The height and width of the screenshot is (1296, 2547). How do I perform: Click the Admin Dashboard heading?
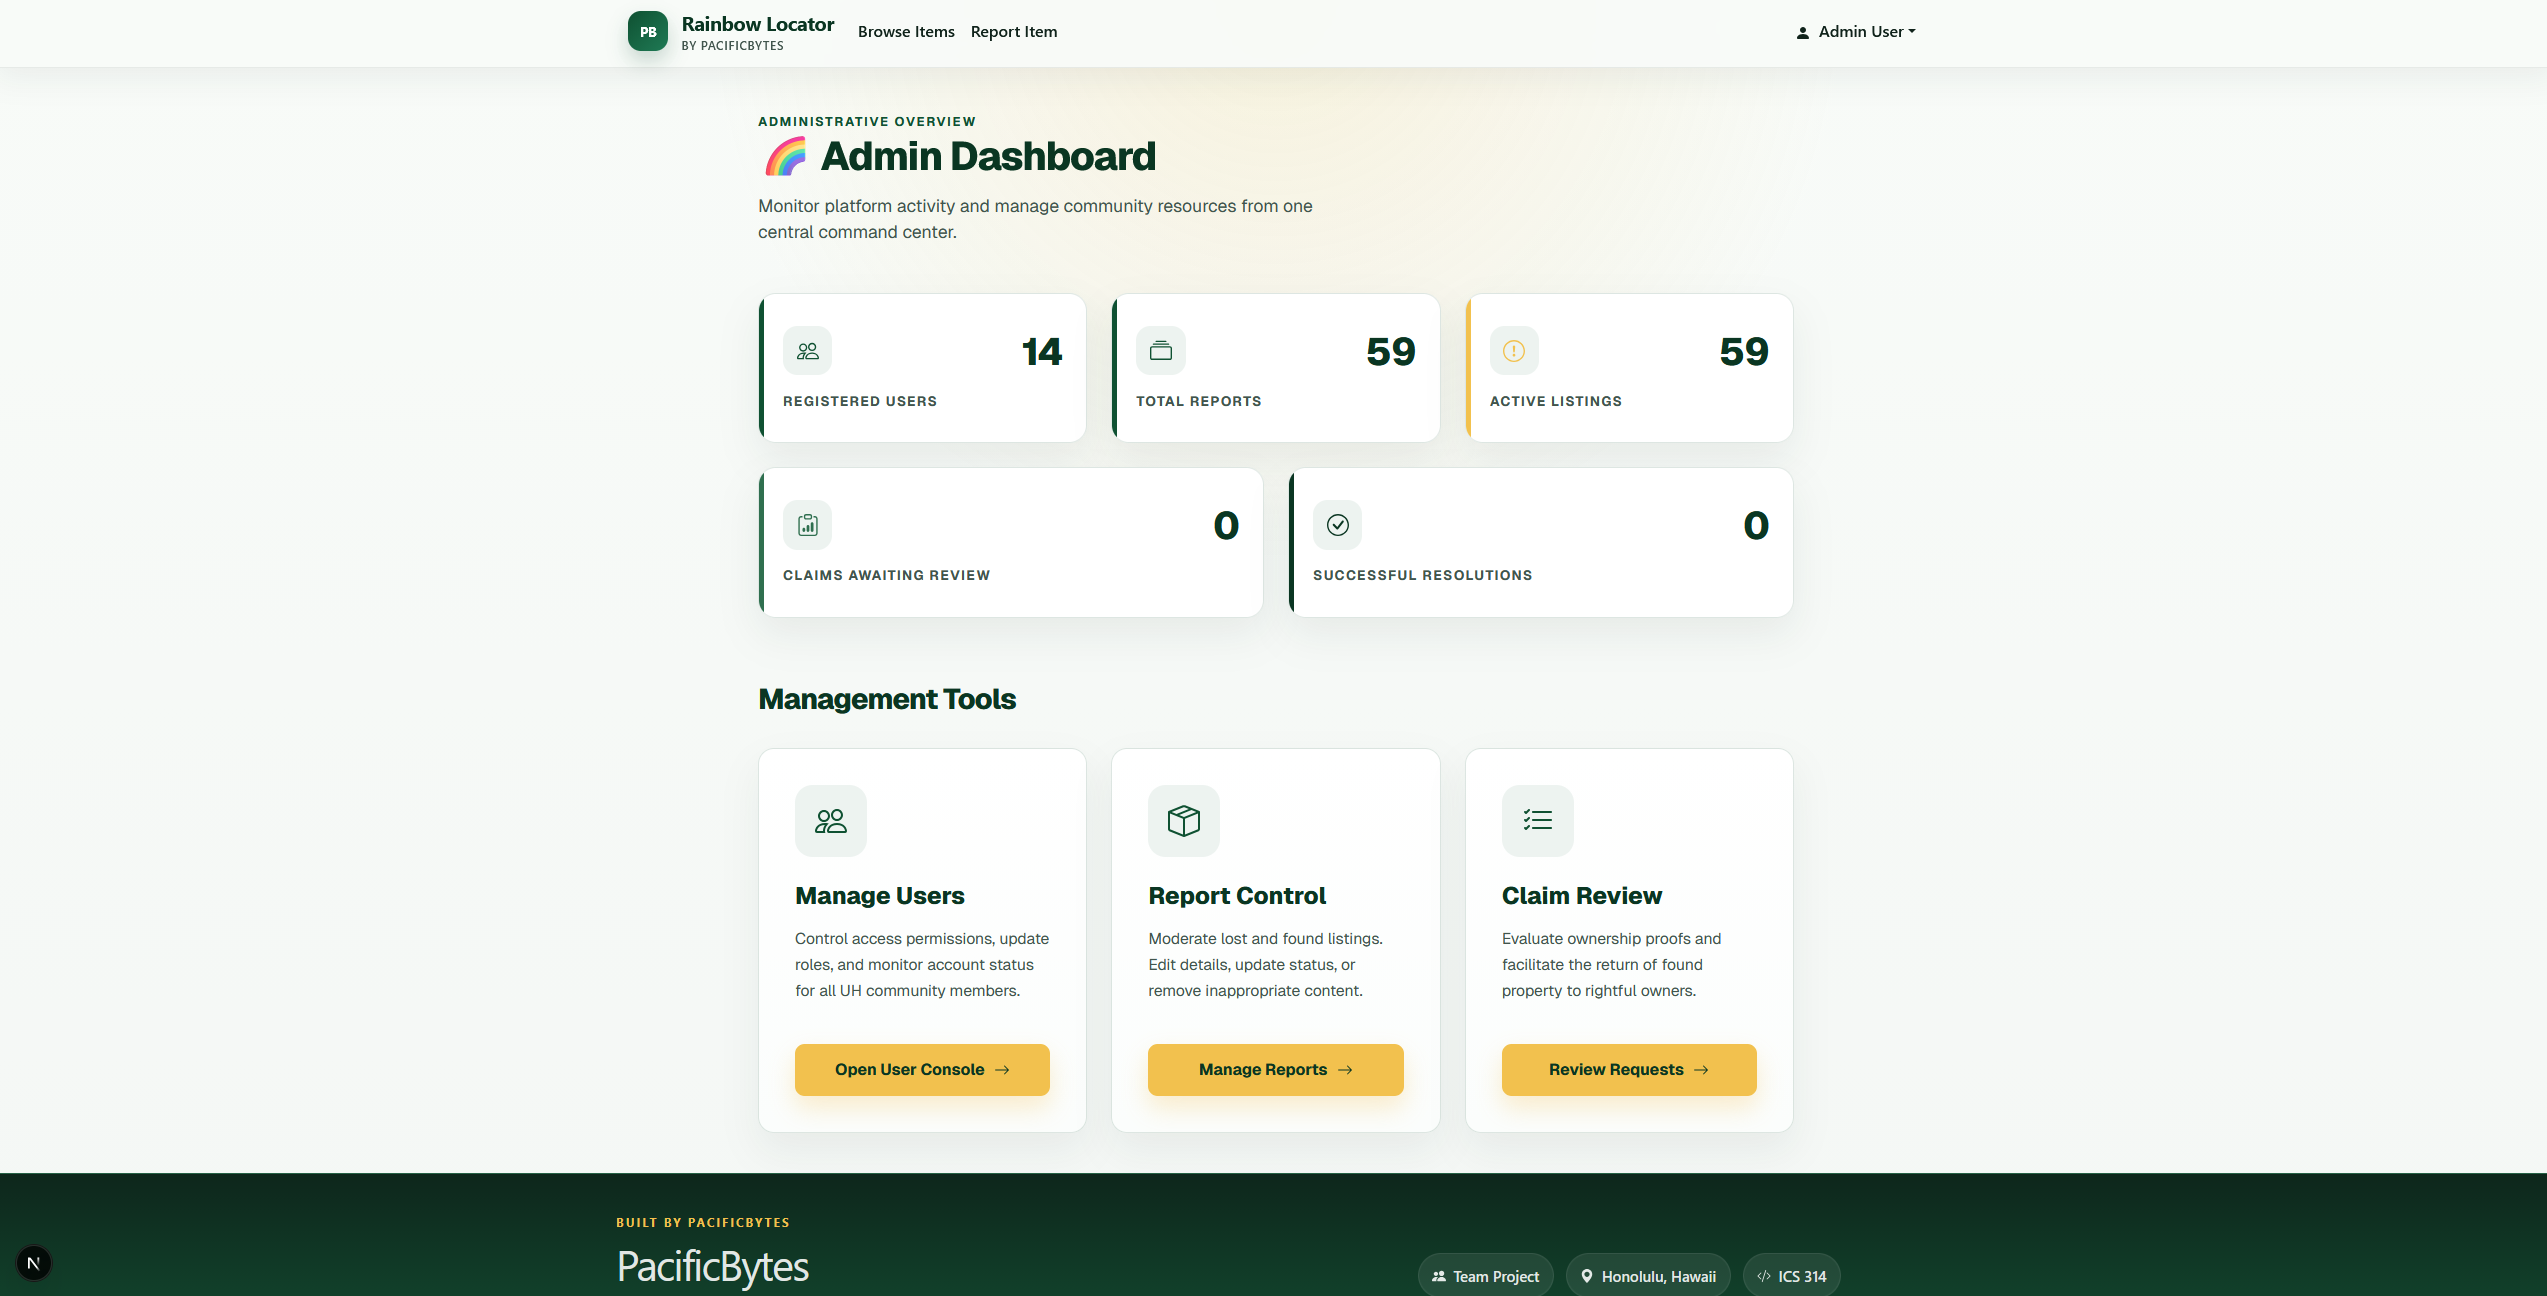(988, 157)
